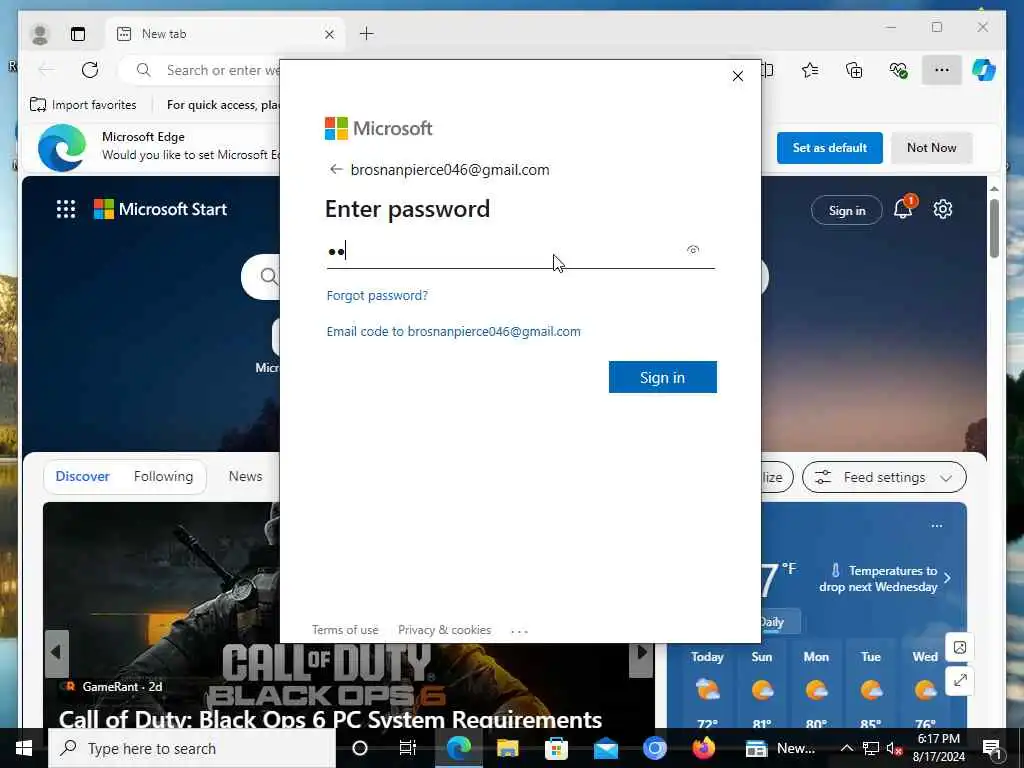Open File Explorer from taskbar
The image size is (1024, 768).
tap(507, 748)
